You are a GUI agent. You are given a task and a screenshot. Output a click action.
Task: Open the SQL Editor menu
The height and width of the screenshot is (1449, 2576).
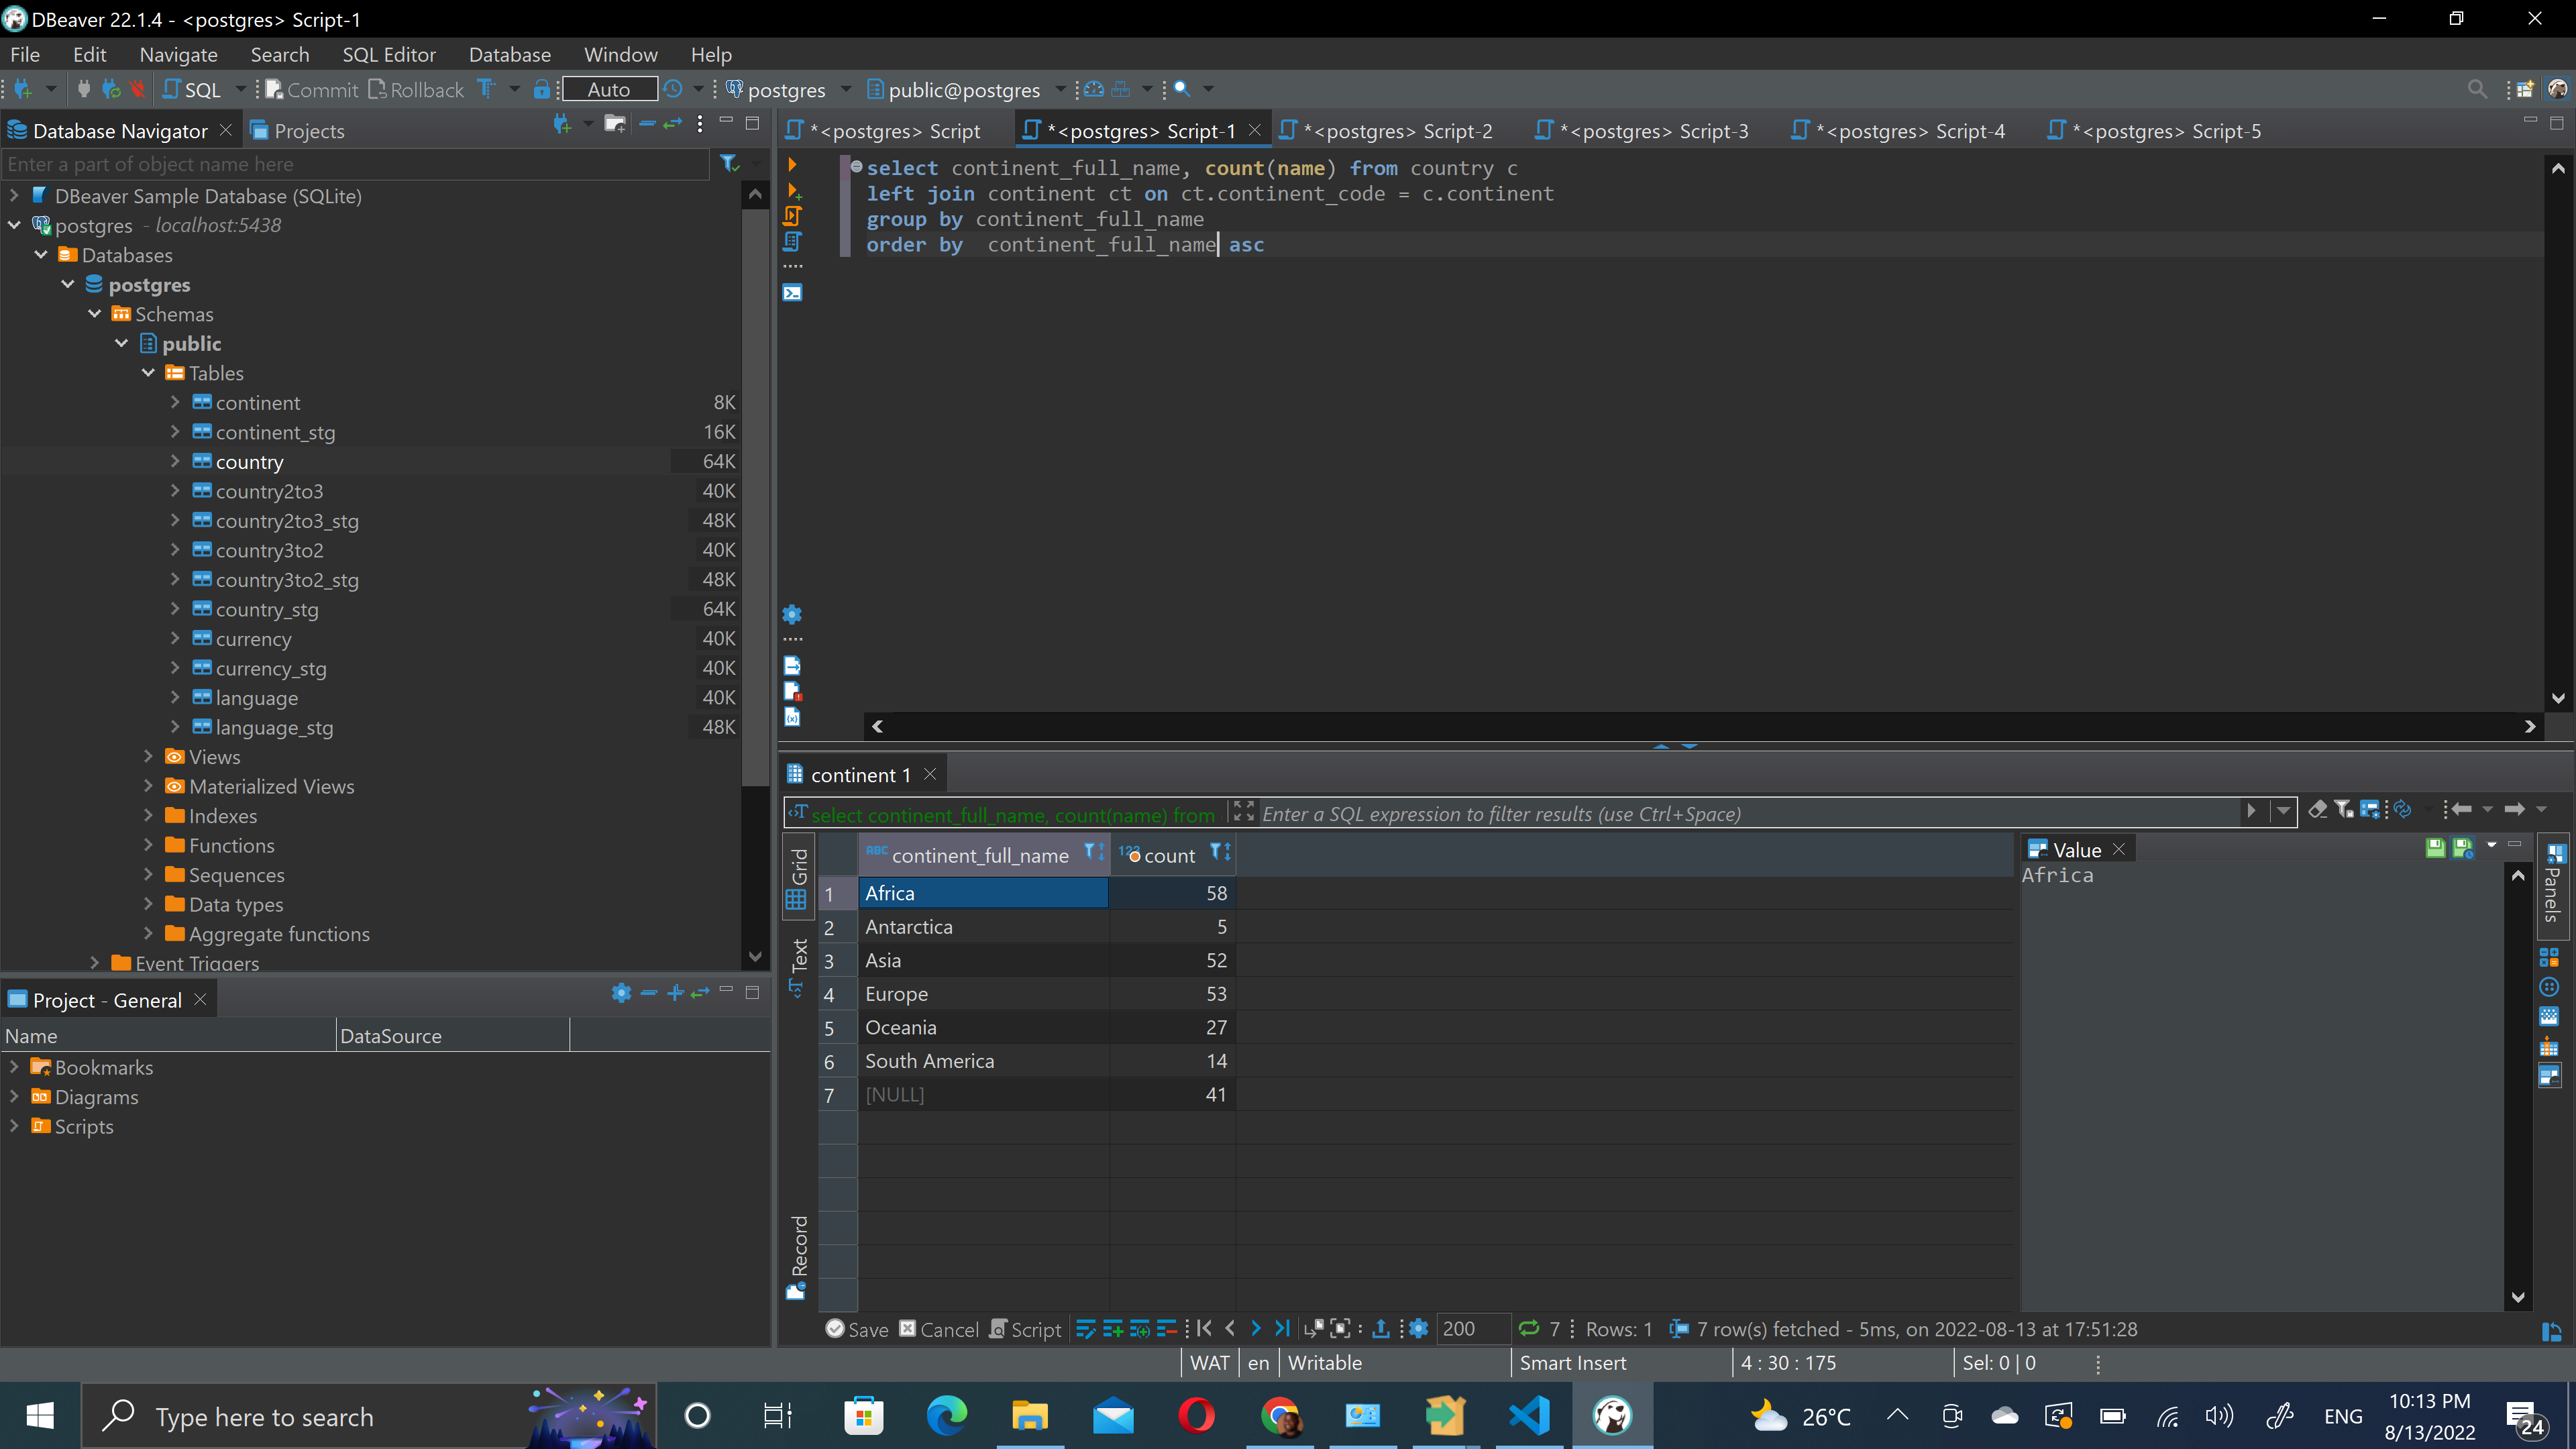point(388,55)
